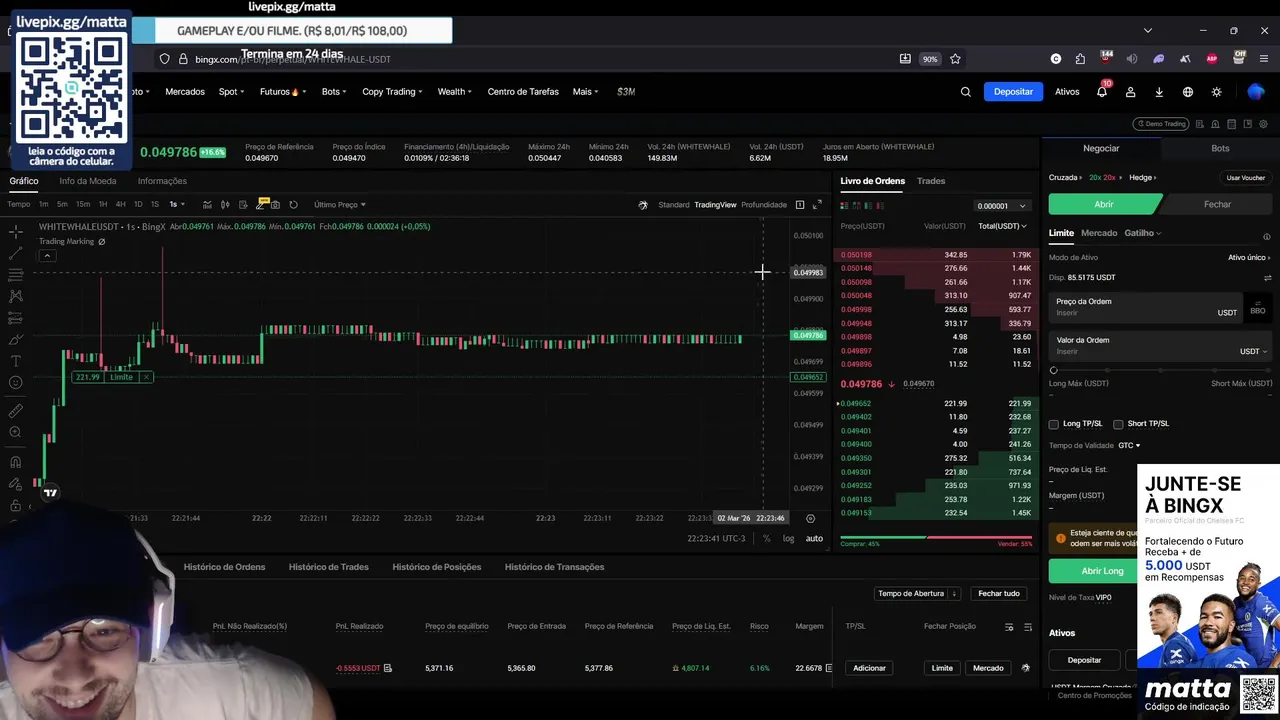Toggle the BBO price option
This screenshot has height=720, width=1280.
[1257, 308]
